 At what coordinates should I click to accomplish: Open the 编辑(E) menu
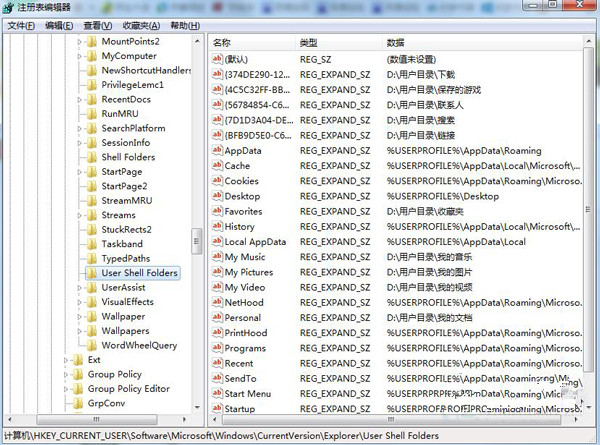click(x=59, y=26)
